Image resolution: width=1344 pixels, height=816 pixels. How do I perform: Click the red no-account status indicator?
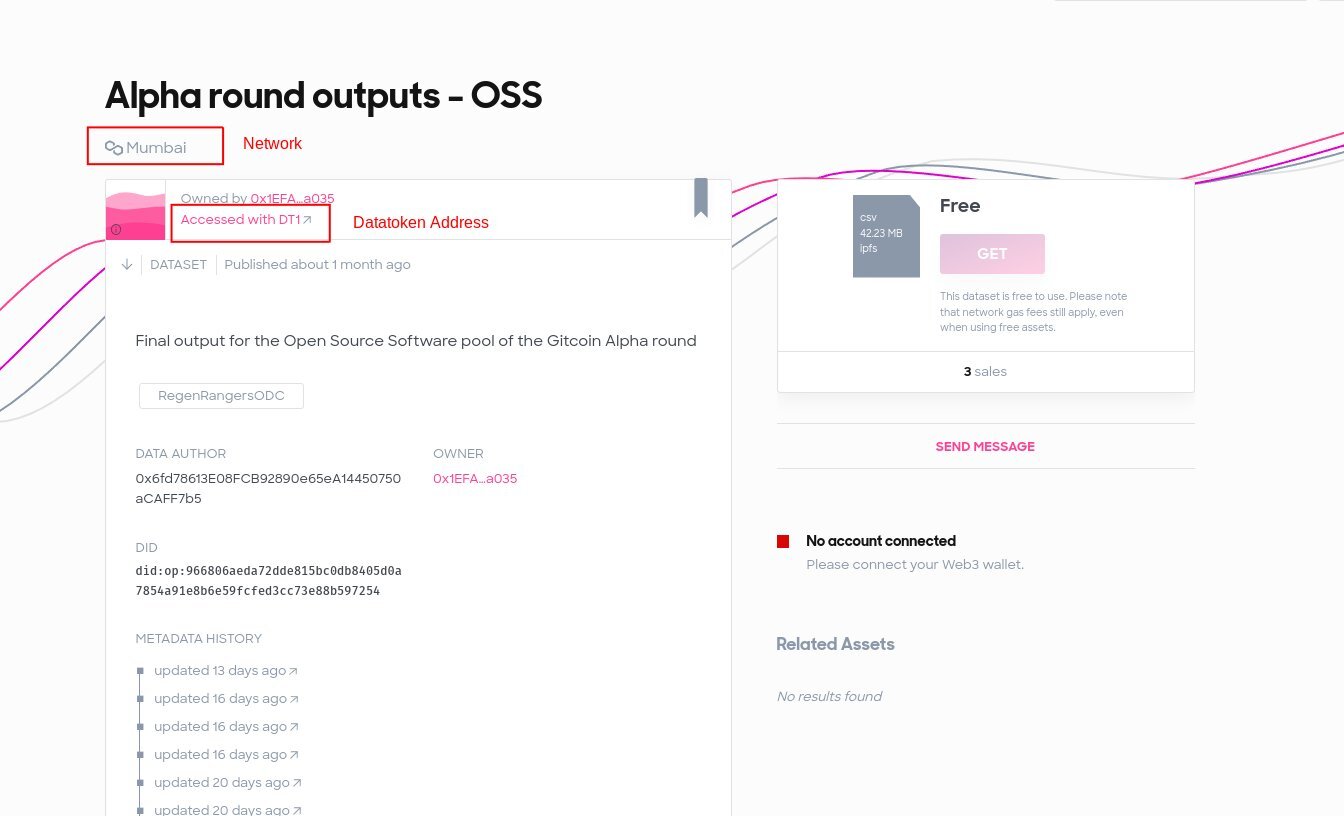coord(783,542)
